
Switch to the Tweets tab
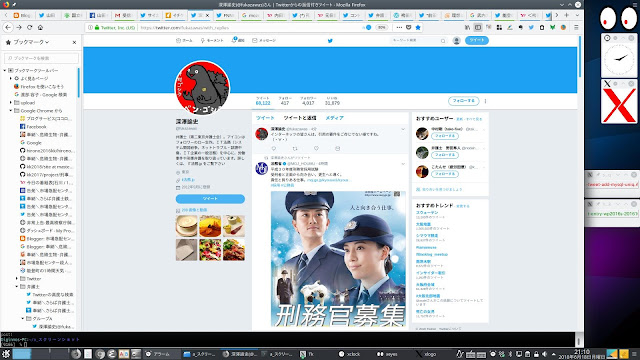265,118
